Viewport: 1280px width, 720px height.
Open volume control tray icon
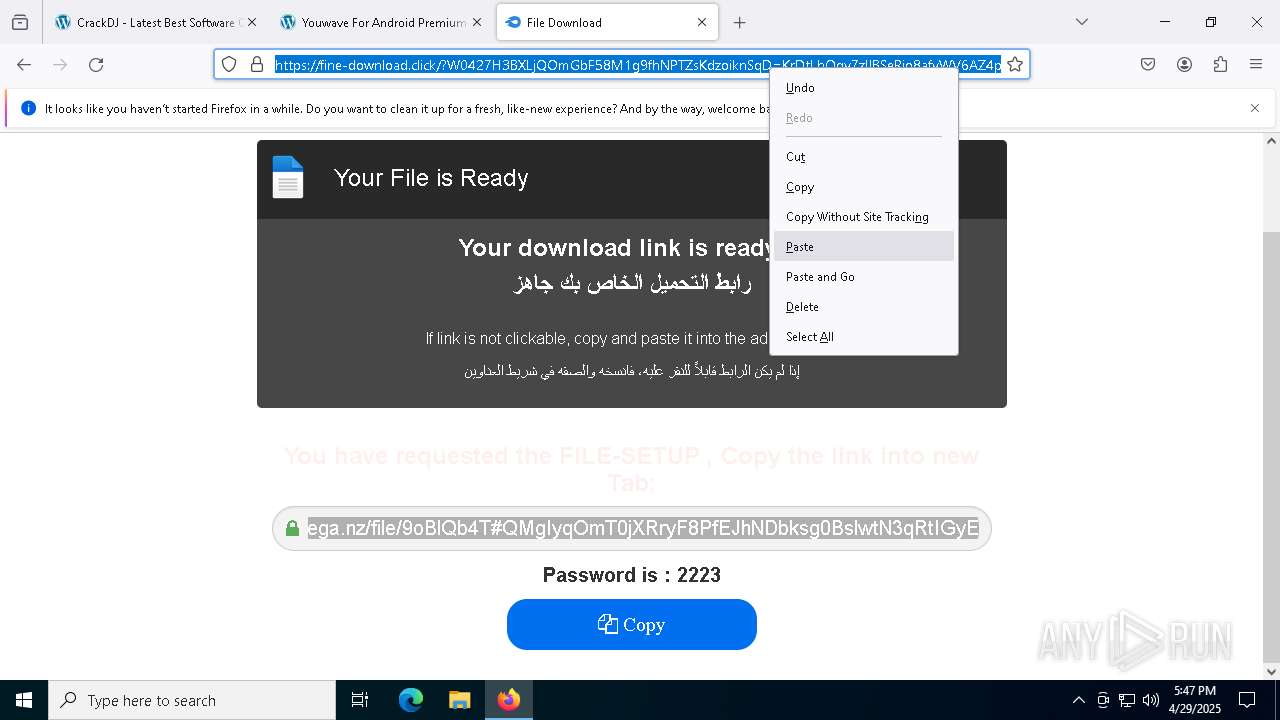tap(1151, 700)
